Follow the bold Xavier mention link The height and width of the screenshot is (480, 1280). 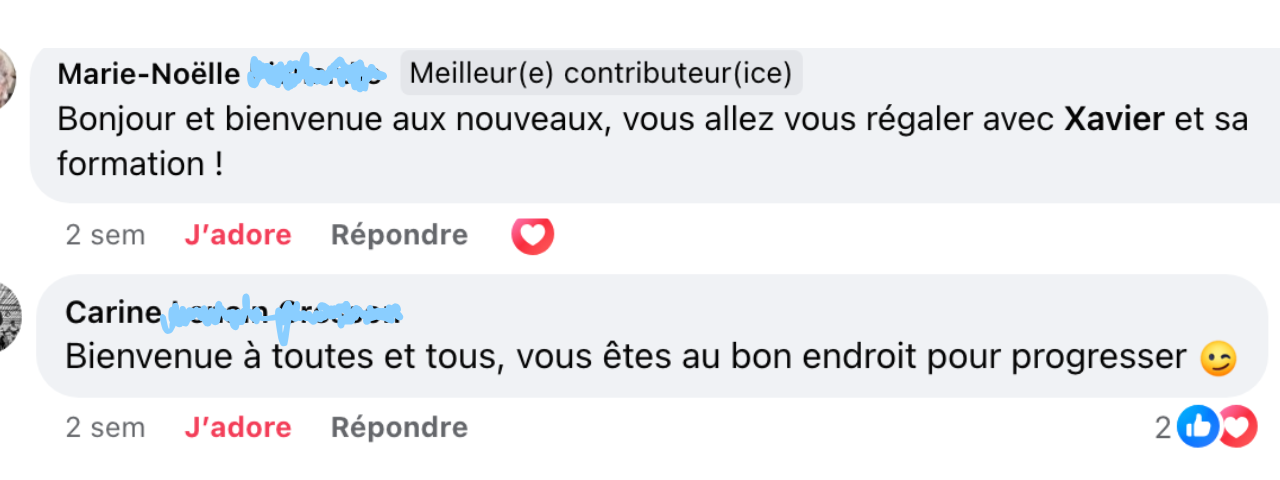pyautogui.click(x=1115, y=120)
